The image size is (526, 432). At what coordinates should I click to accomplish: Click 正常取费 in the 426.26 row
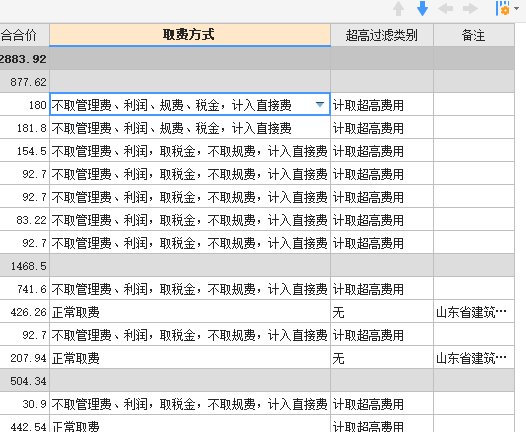tap(75, 312)
